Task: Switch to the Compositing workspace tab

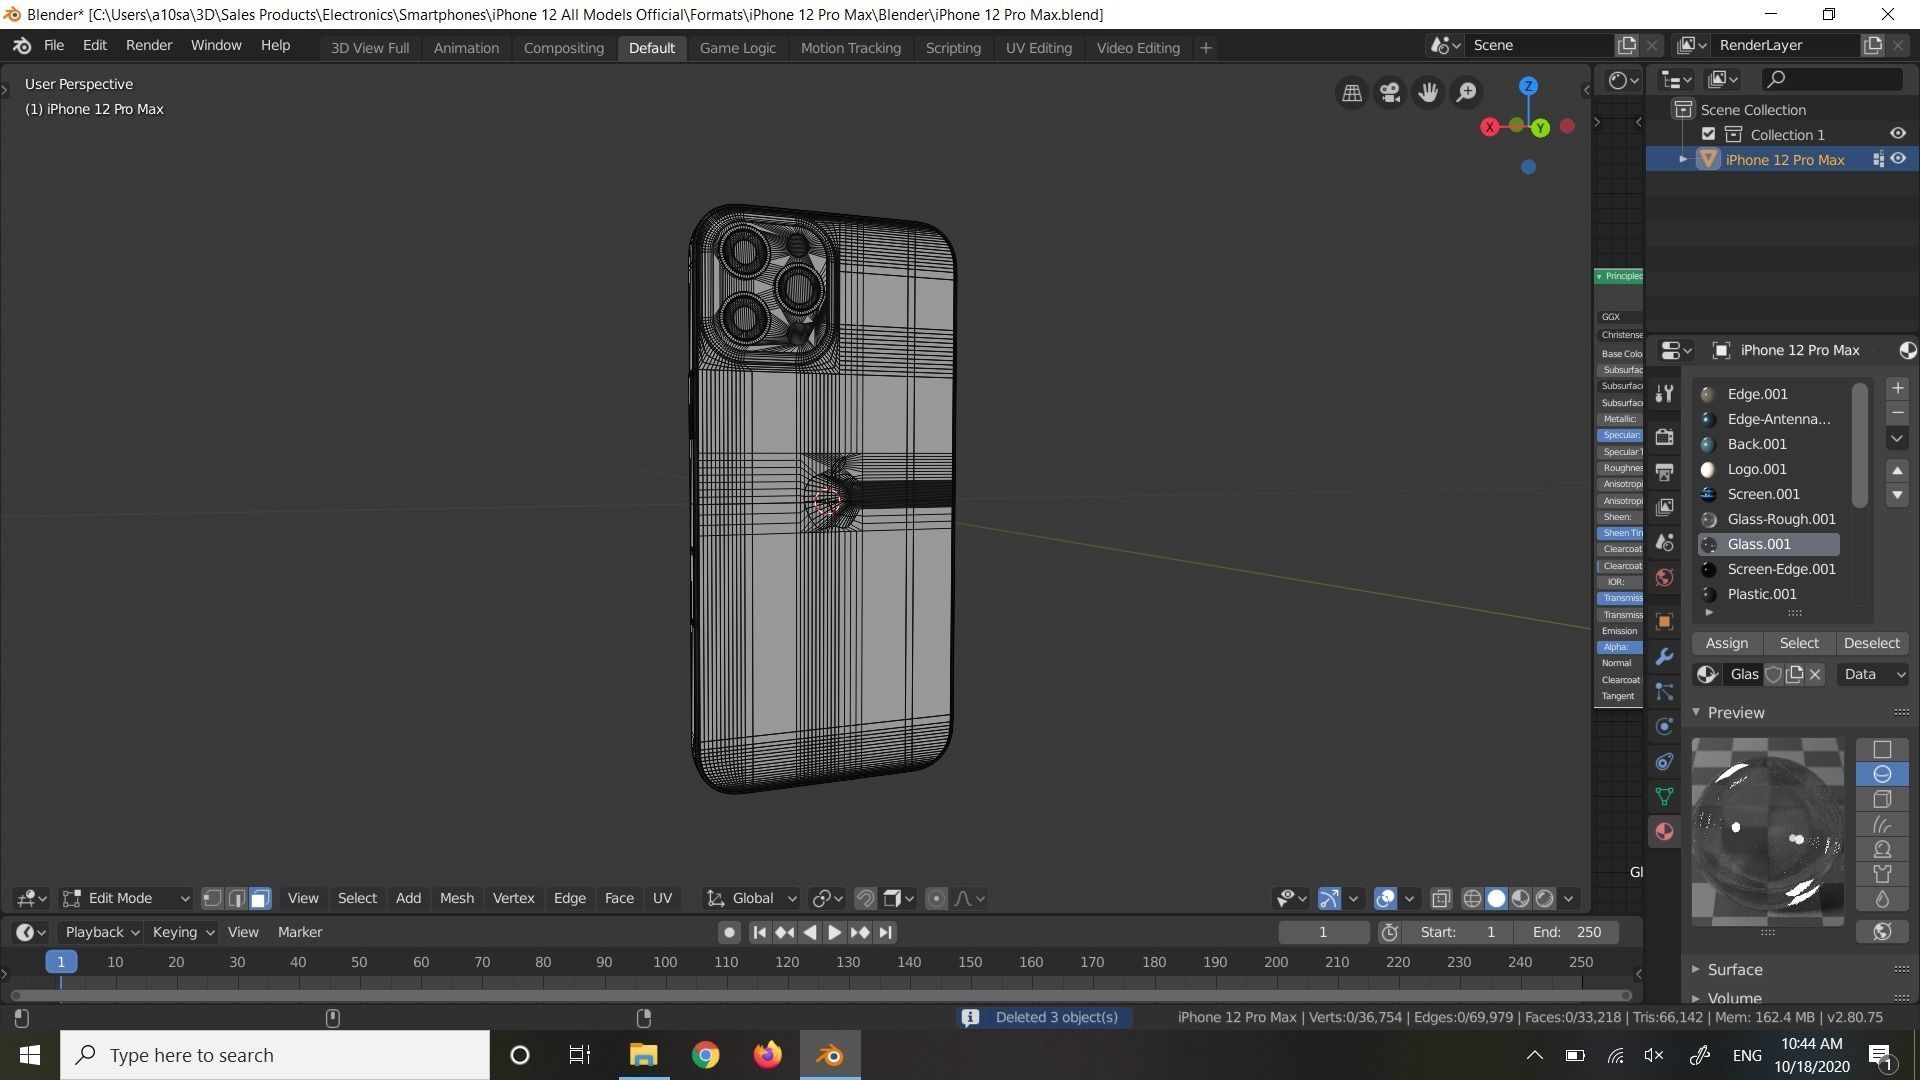Action: click(x=563, y=48)
